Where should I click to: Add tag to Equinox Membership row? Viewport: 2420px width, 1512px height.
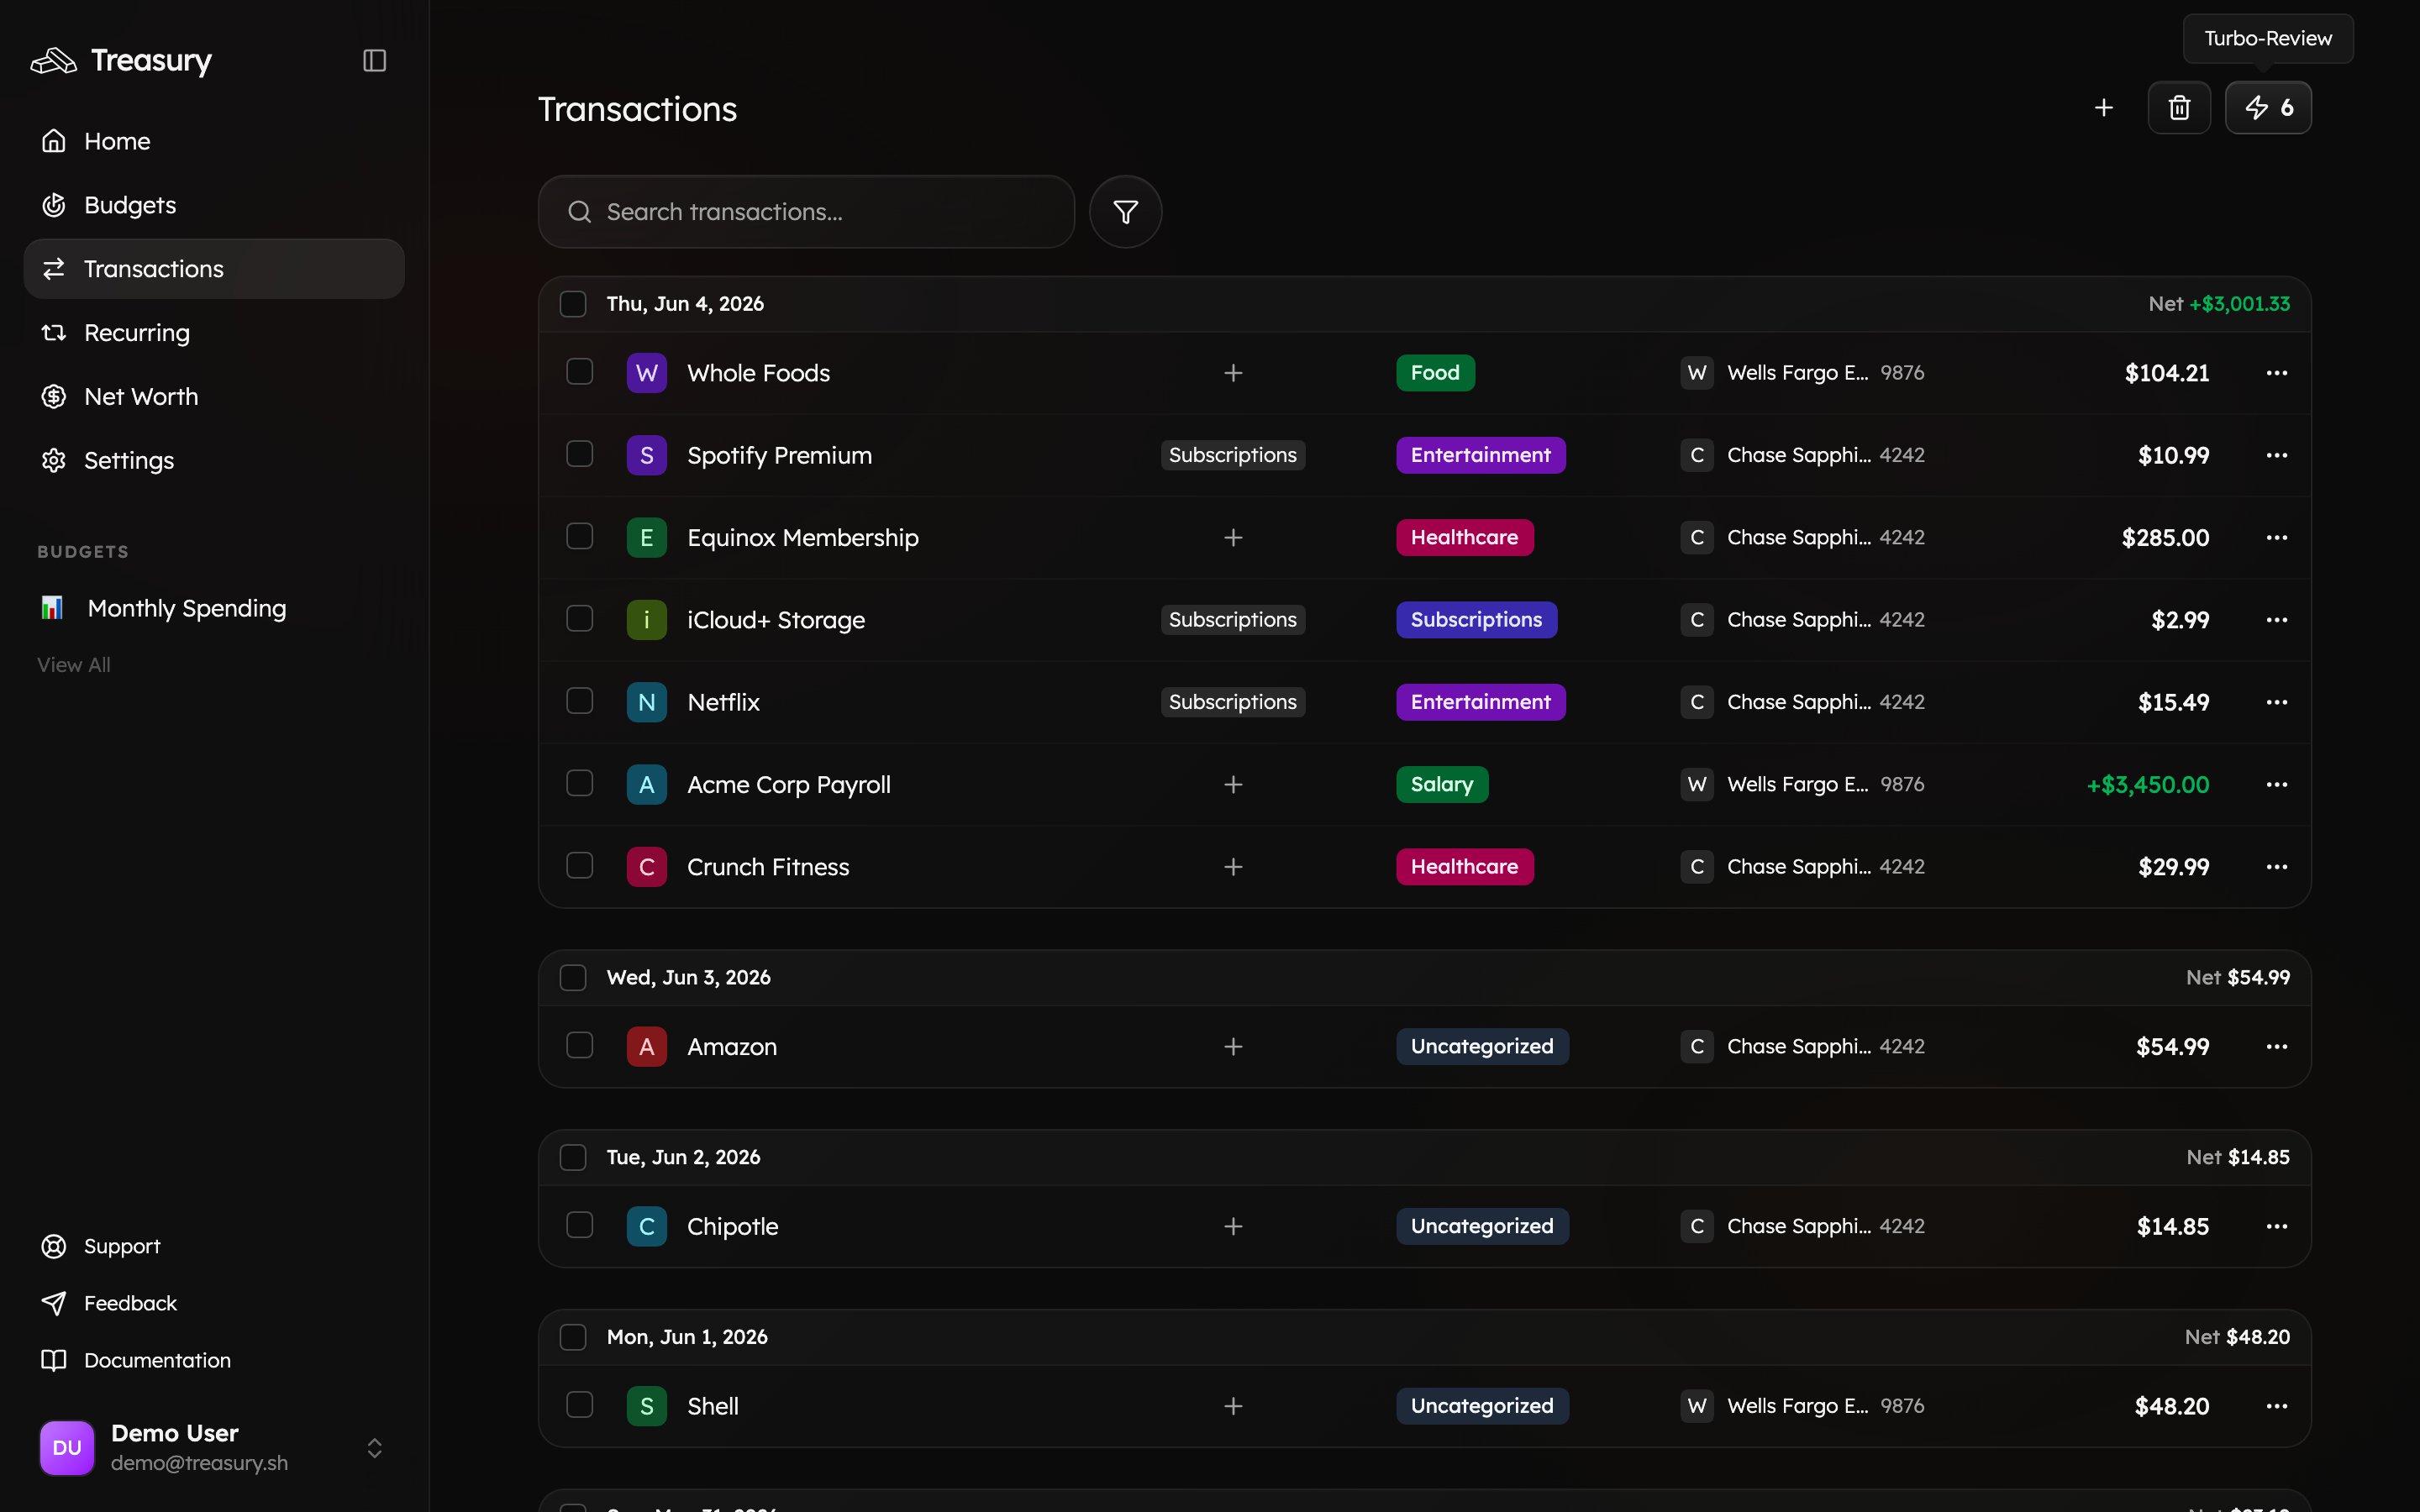click(x=1233, y=538)
